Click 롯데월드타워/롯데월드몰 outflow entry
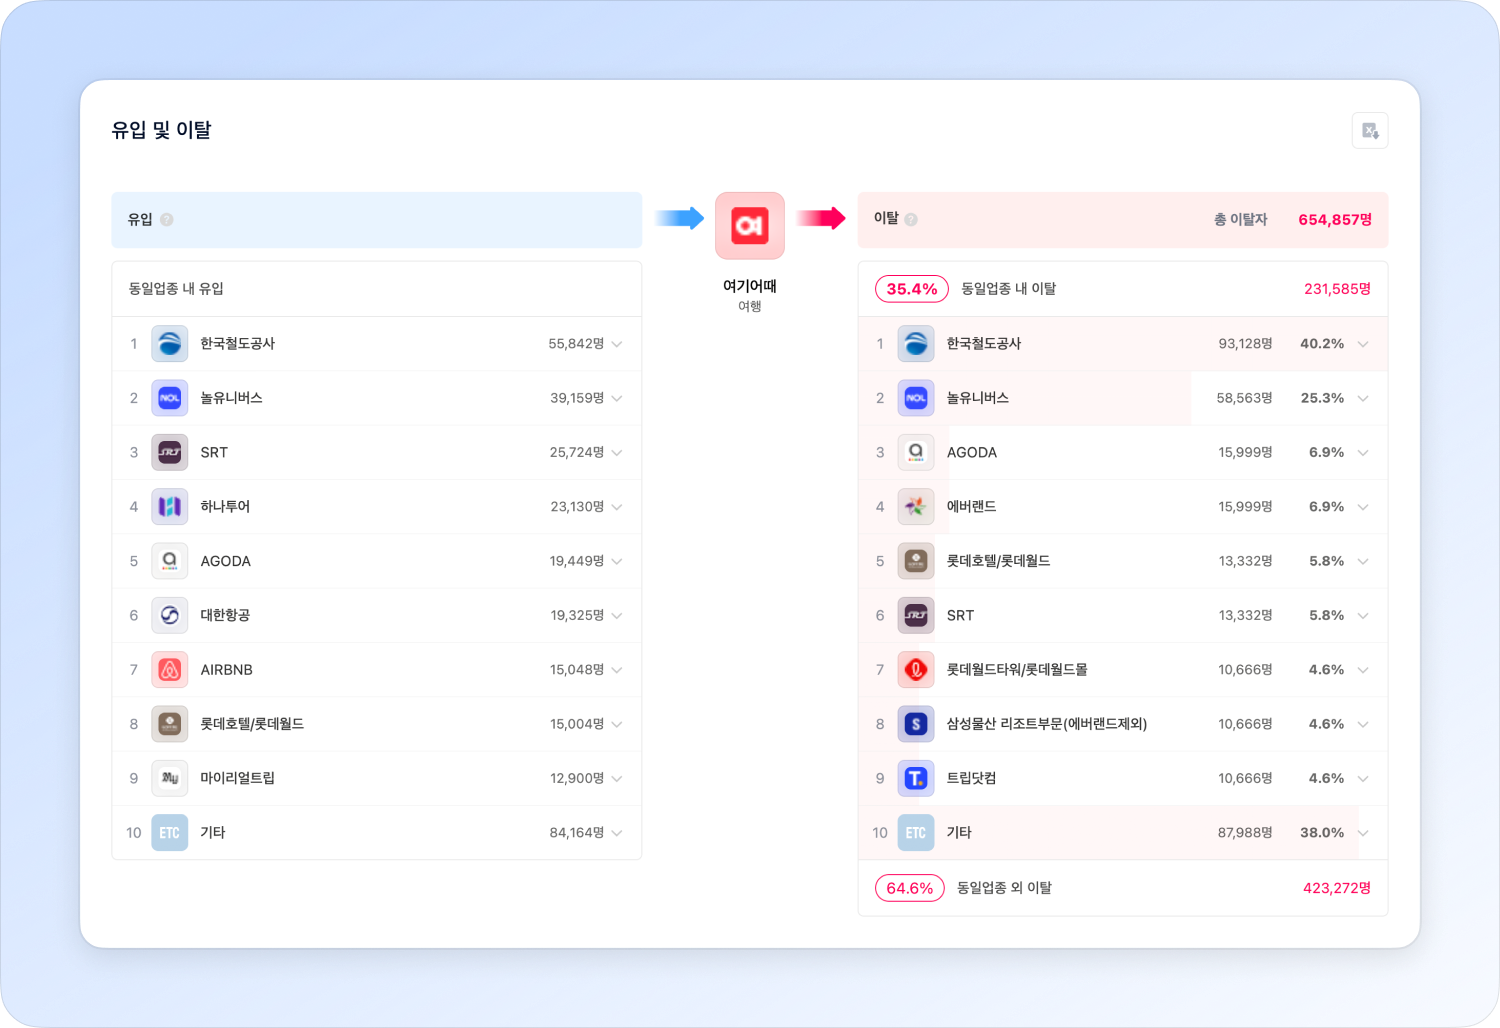 [x=1016, y=670]
